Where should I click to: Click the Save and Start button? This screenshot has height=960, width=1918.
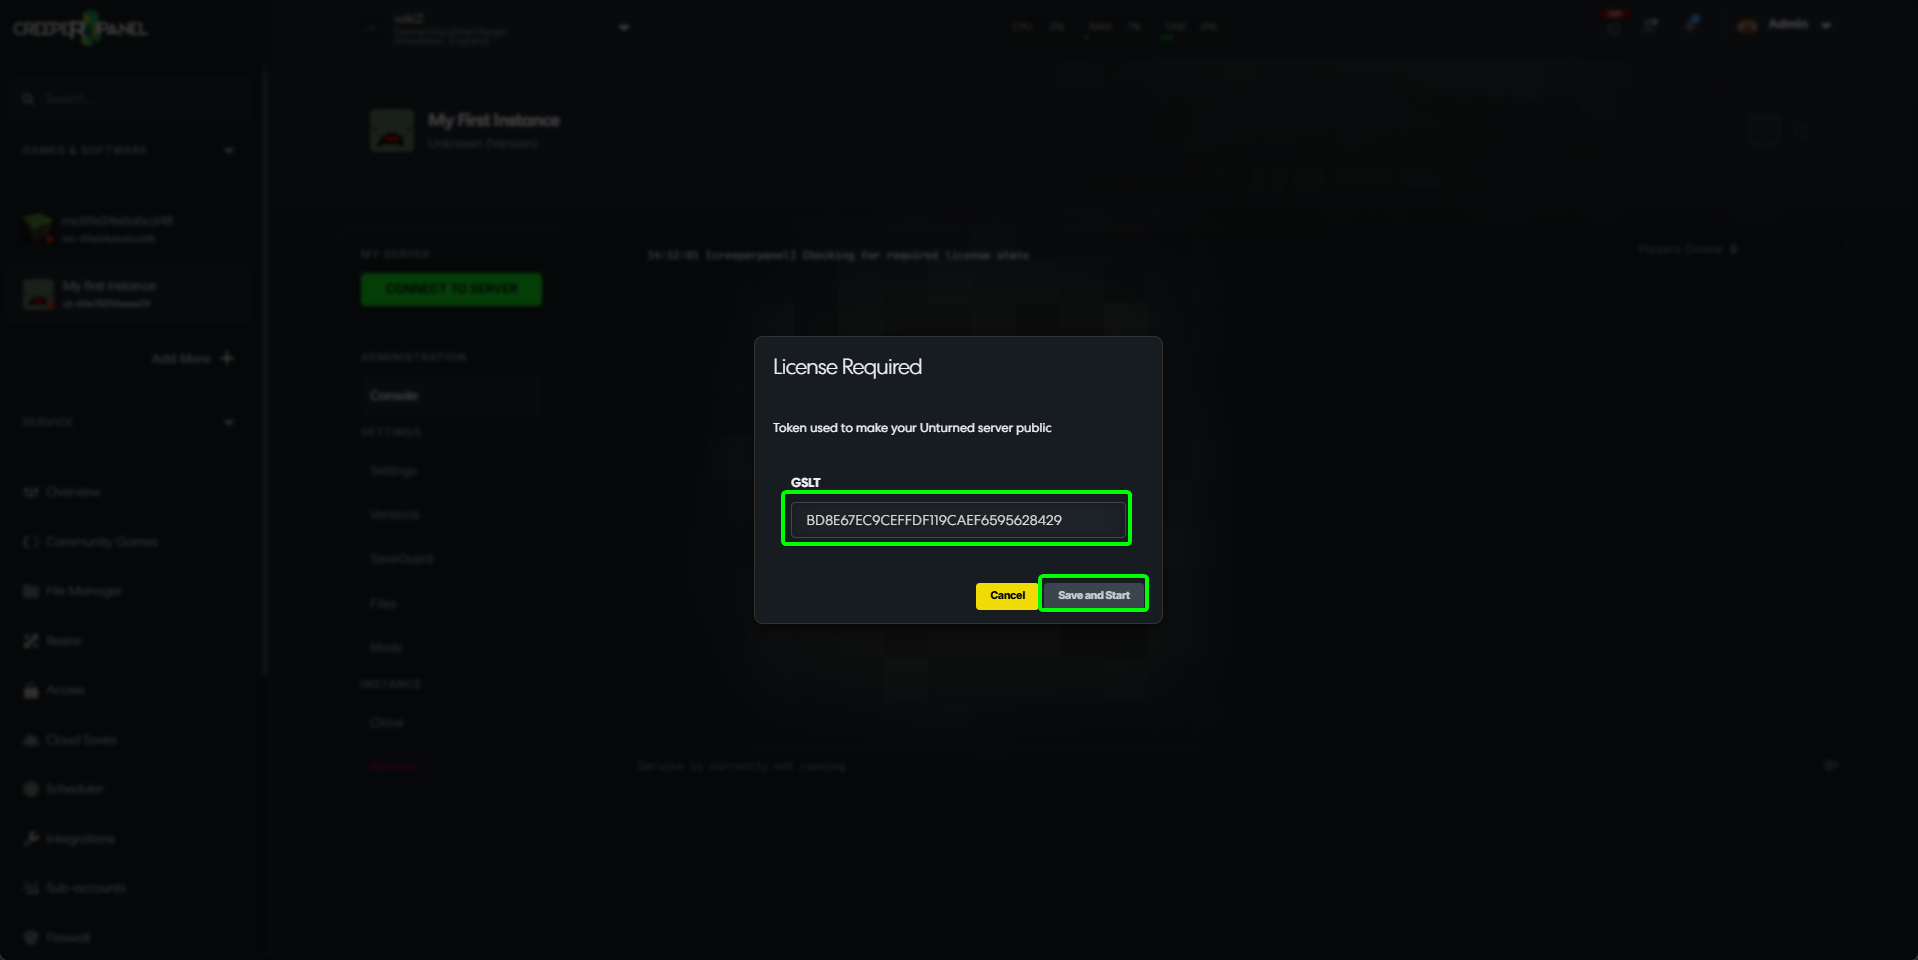pyautogui.click(x=1093, y=595)
